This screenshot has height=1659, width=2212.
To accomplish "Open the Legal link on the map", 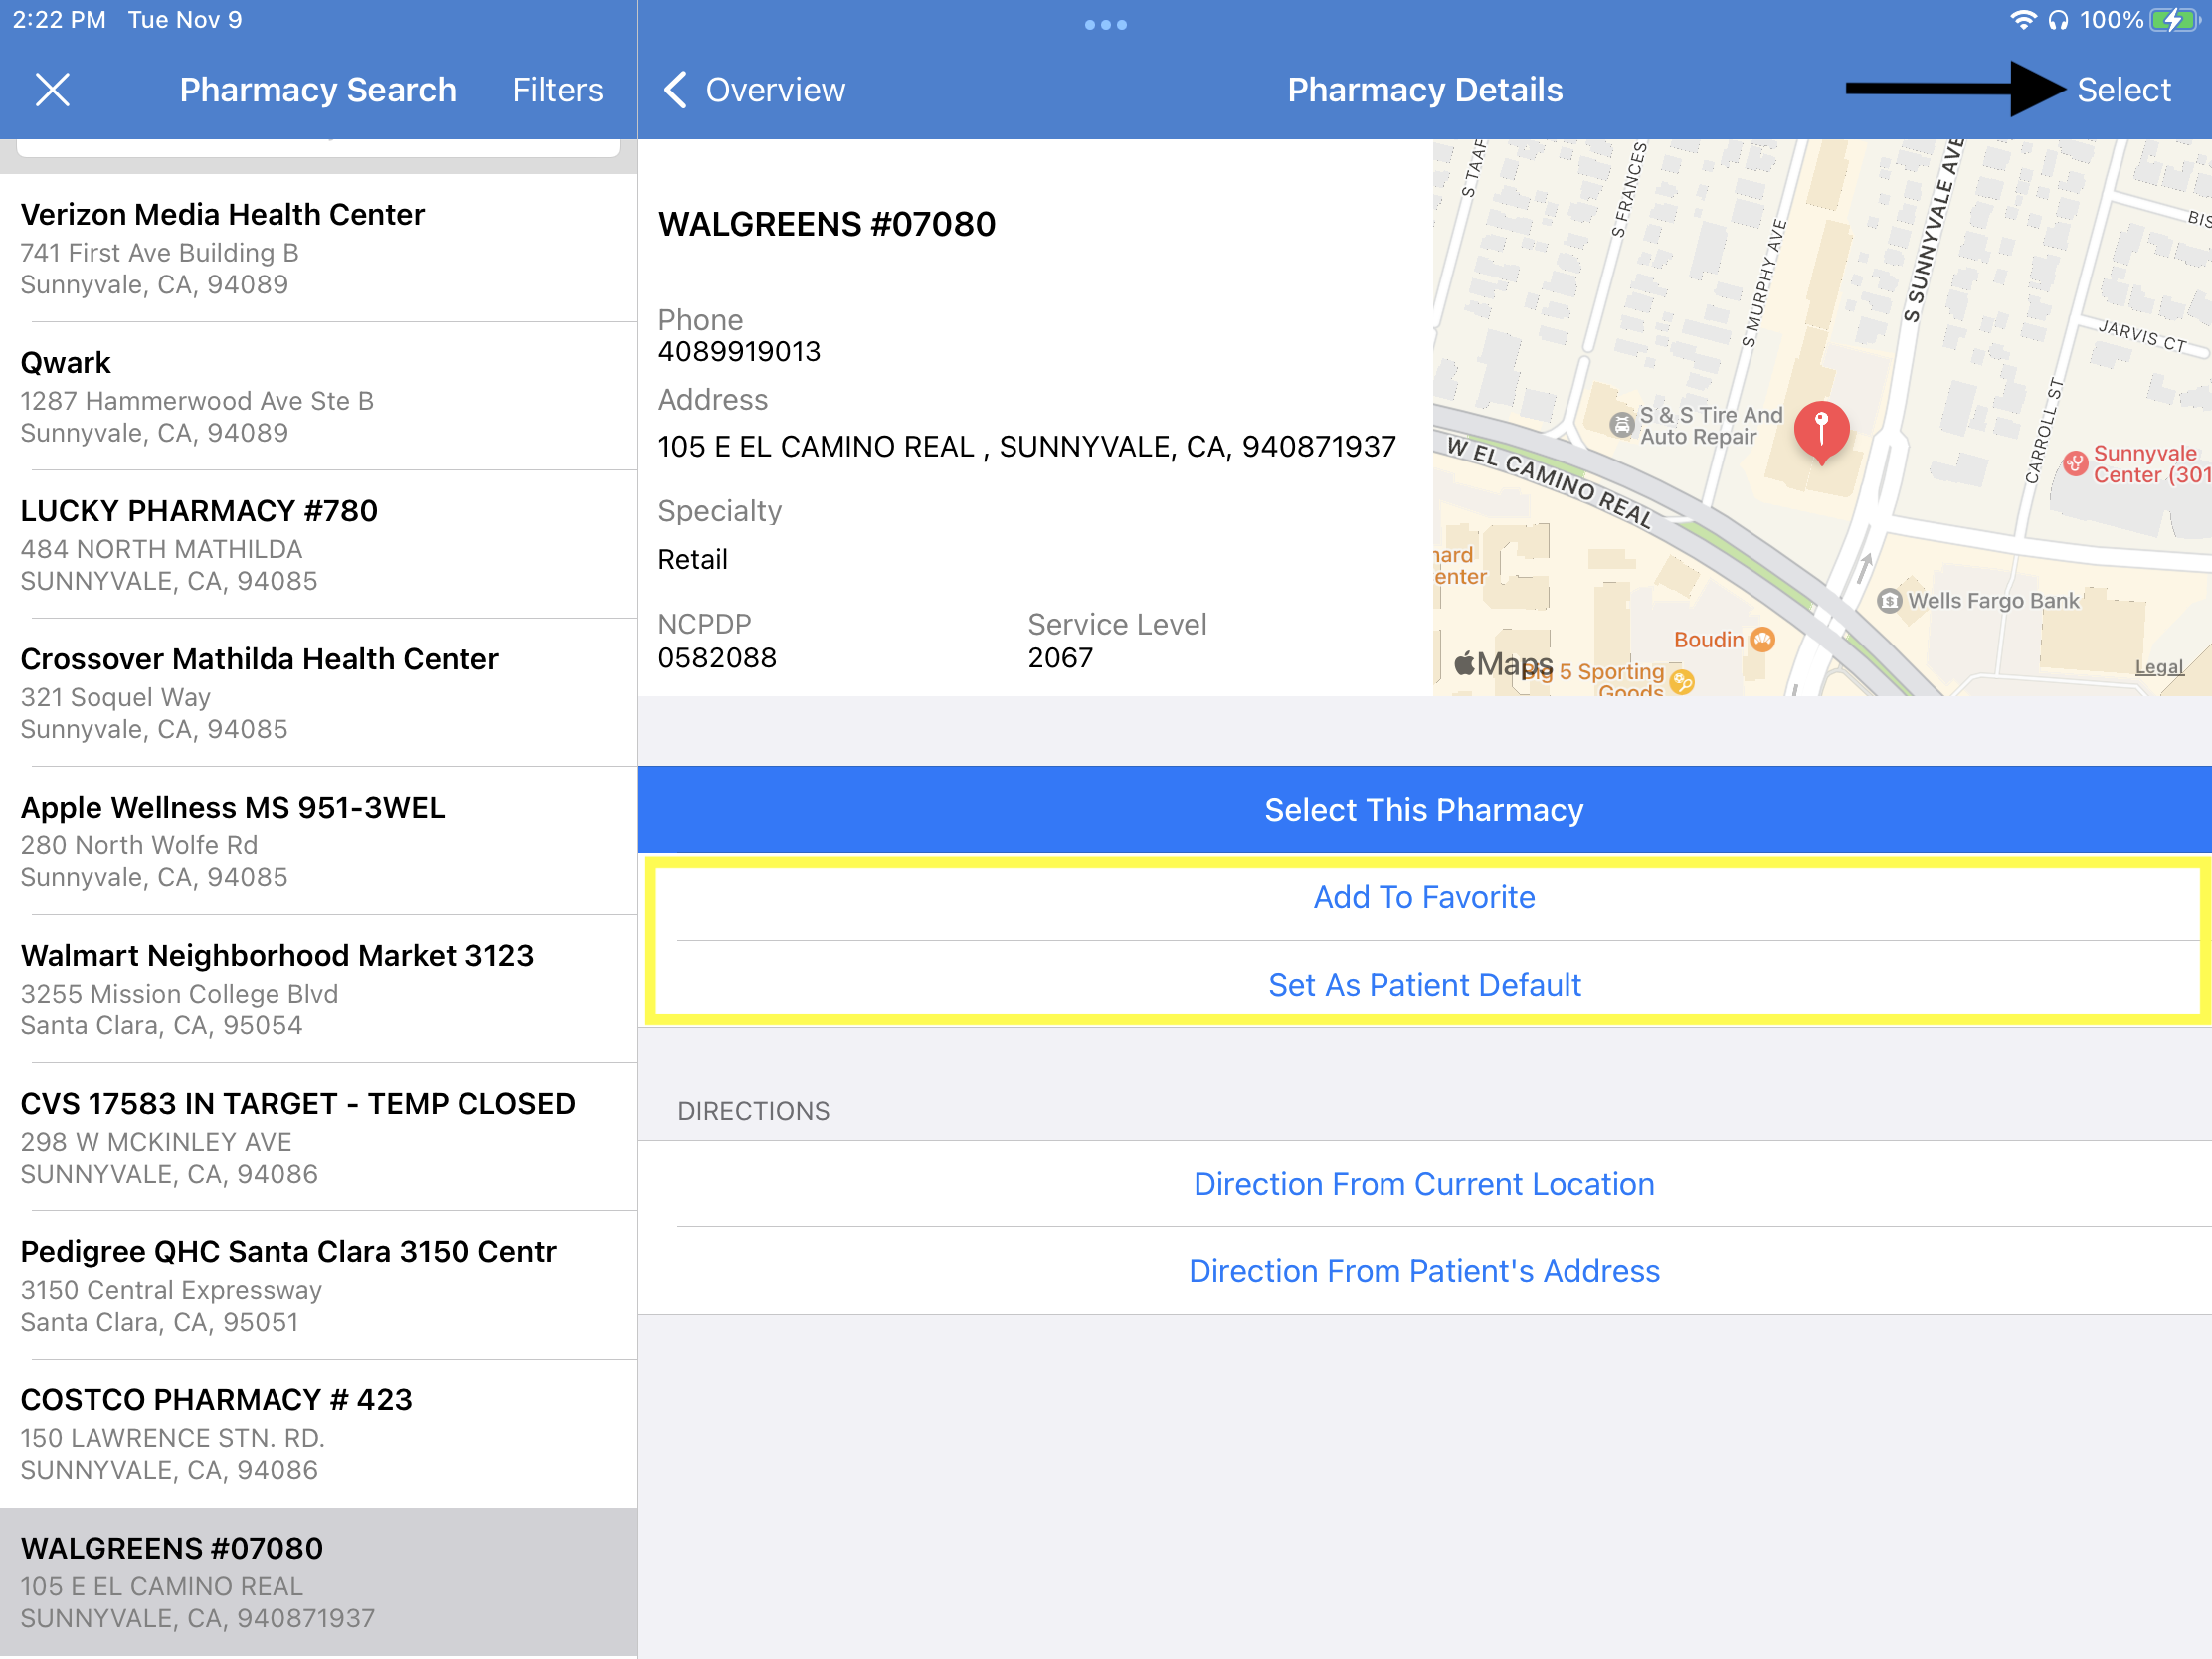I will (2158, 667).
